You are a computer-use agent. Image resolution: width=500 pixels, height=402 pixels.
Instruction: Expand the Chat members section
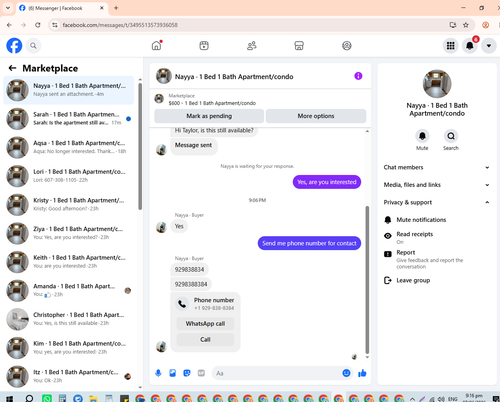(436, 167)
